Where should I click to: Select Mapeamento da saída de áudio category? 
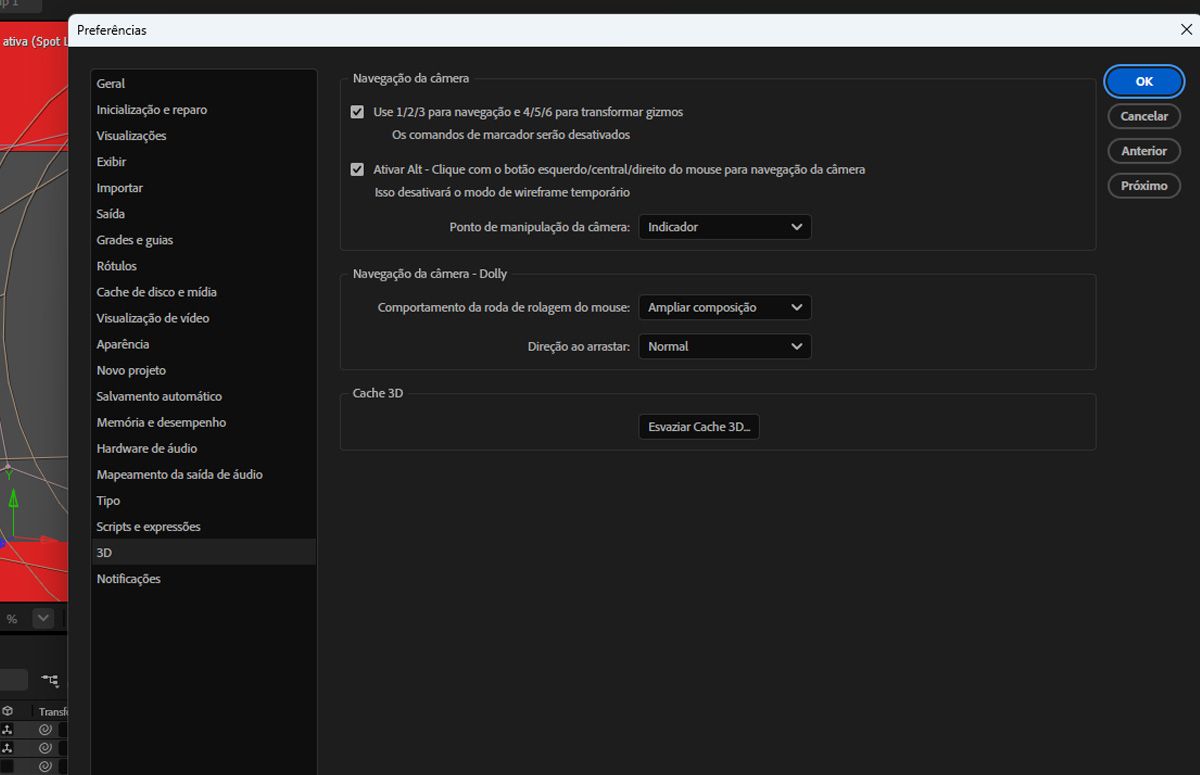click(203, 474)
